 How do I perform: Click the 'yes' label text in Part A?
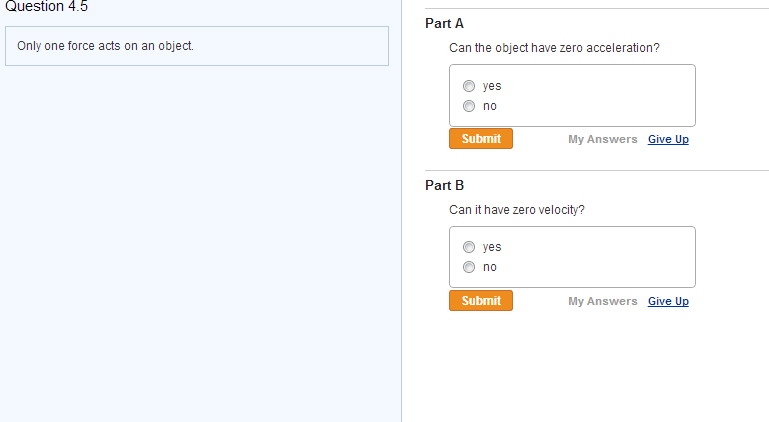492,86
